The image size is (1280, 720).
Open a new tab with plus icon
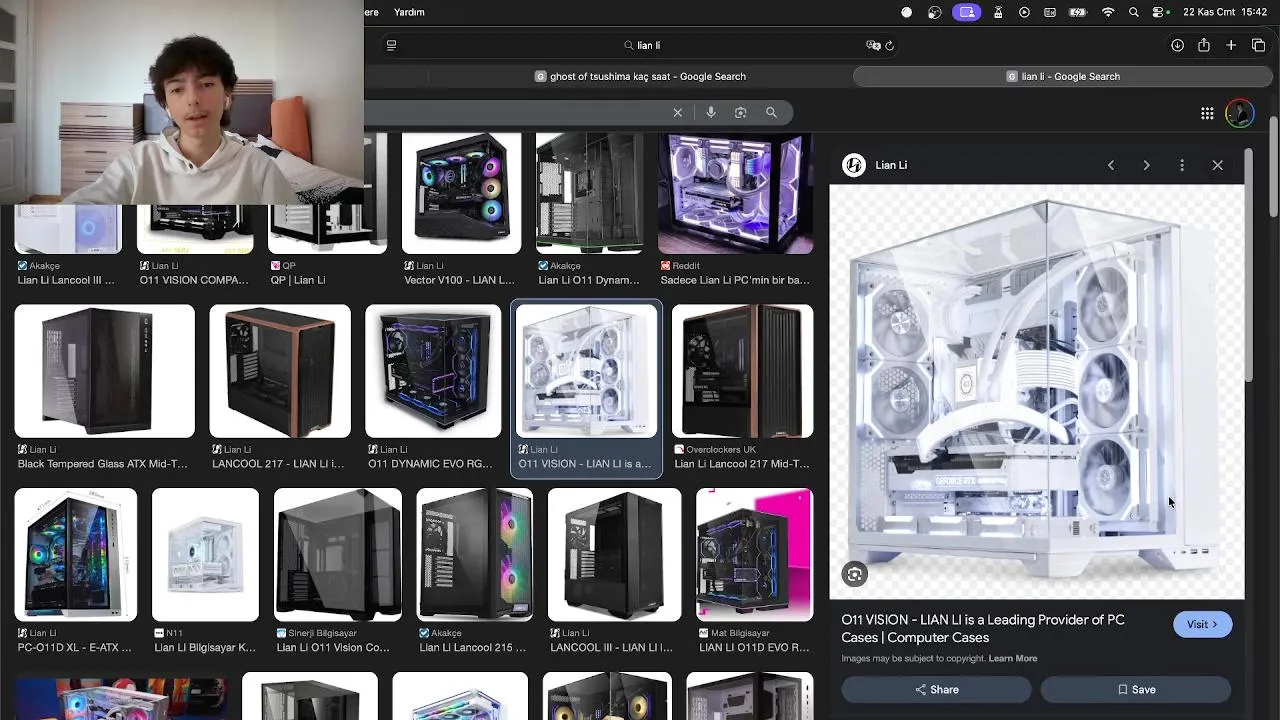point(1231,45)
